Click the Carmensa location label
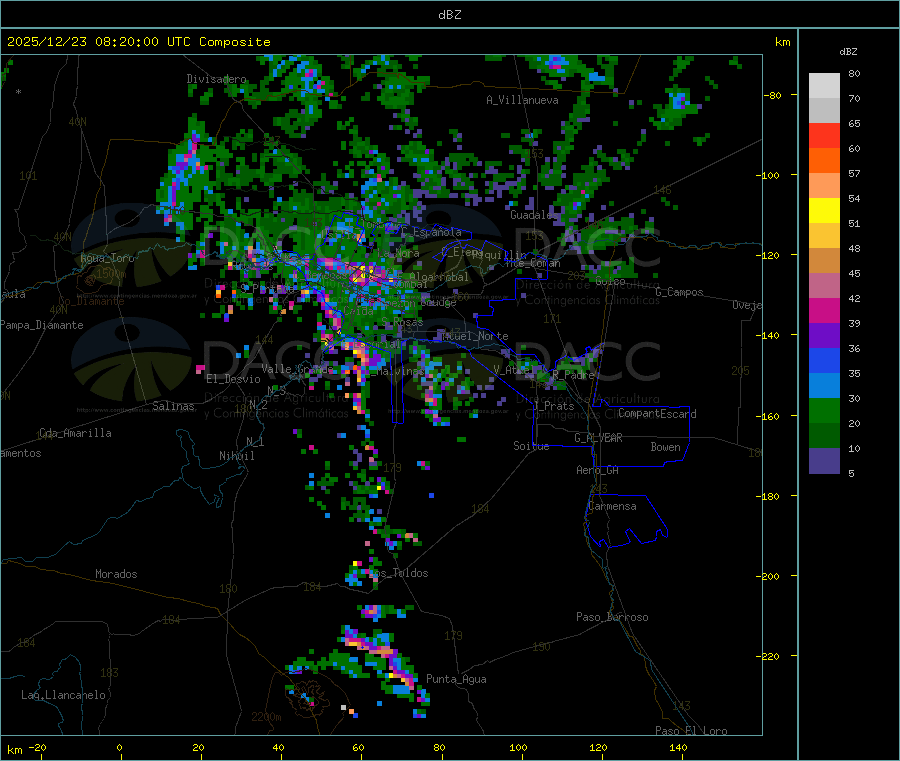 [612, 506]
